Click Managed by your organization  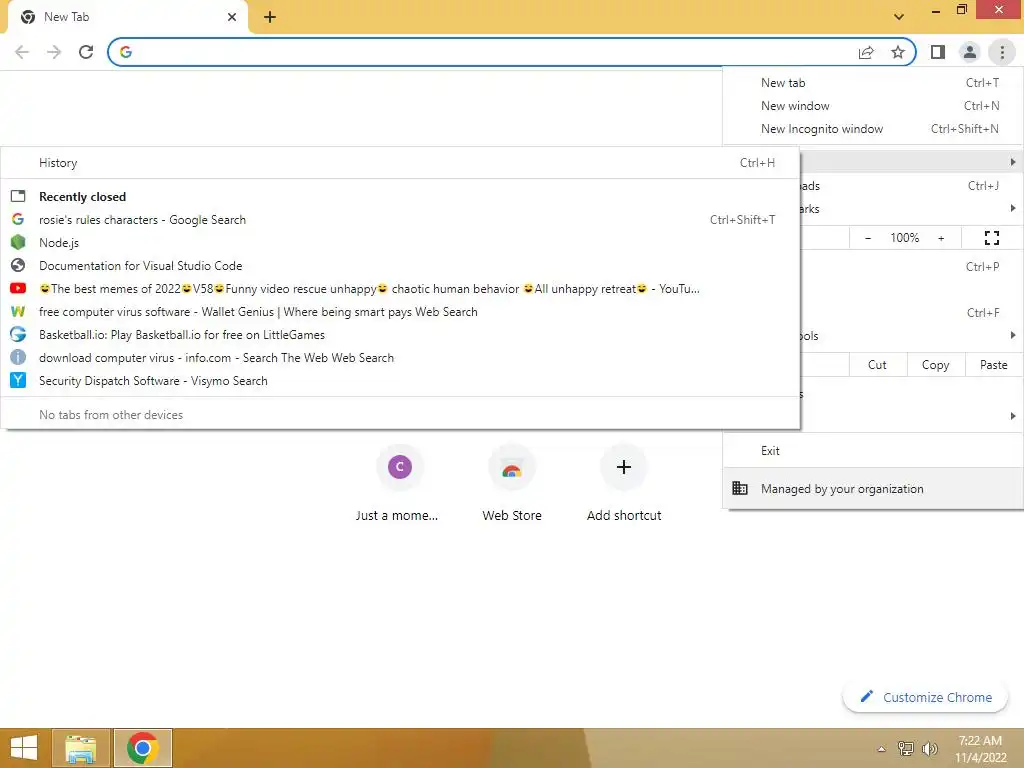(873, 488)
